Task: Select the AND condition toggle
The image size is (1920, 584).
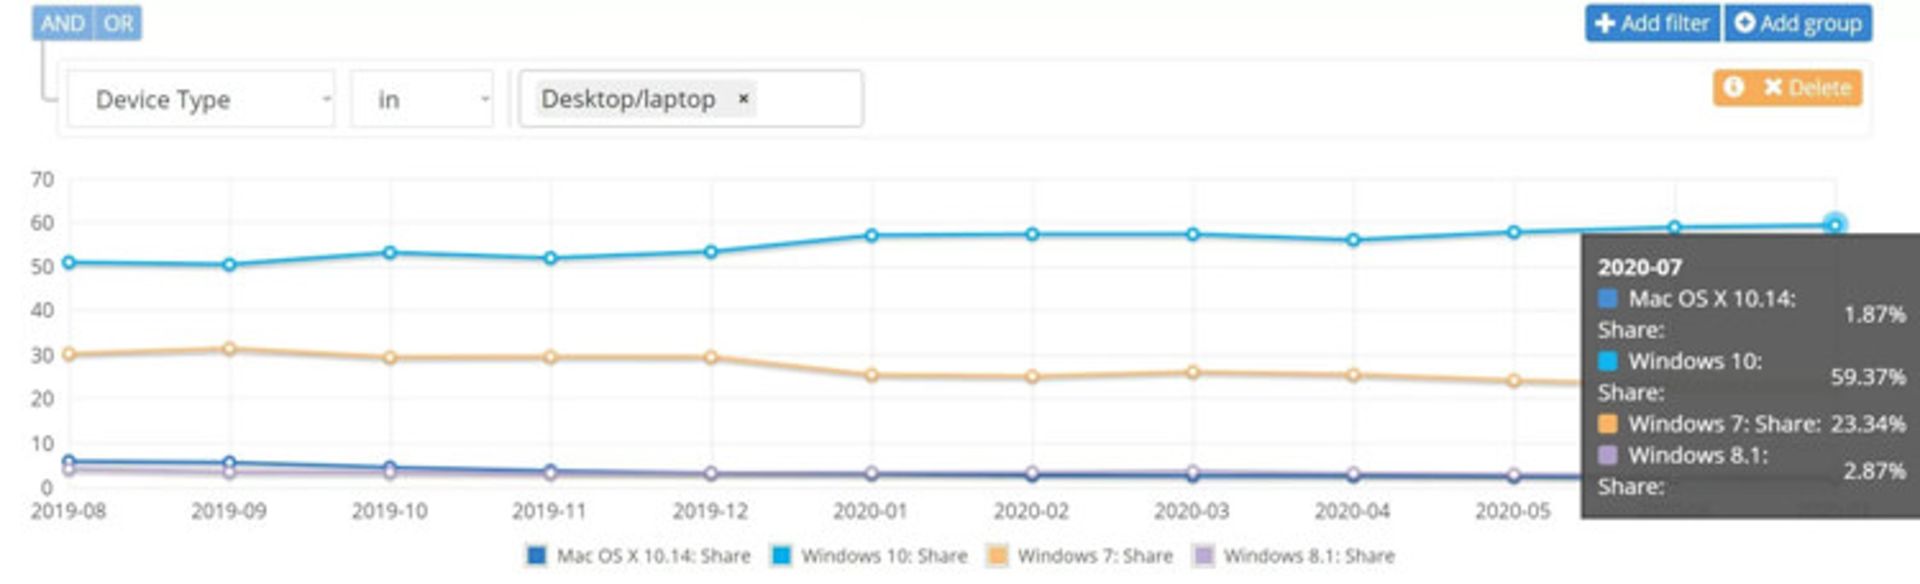Action: (x=62, y=23)
